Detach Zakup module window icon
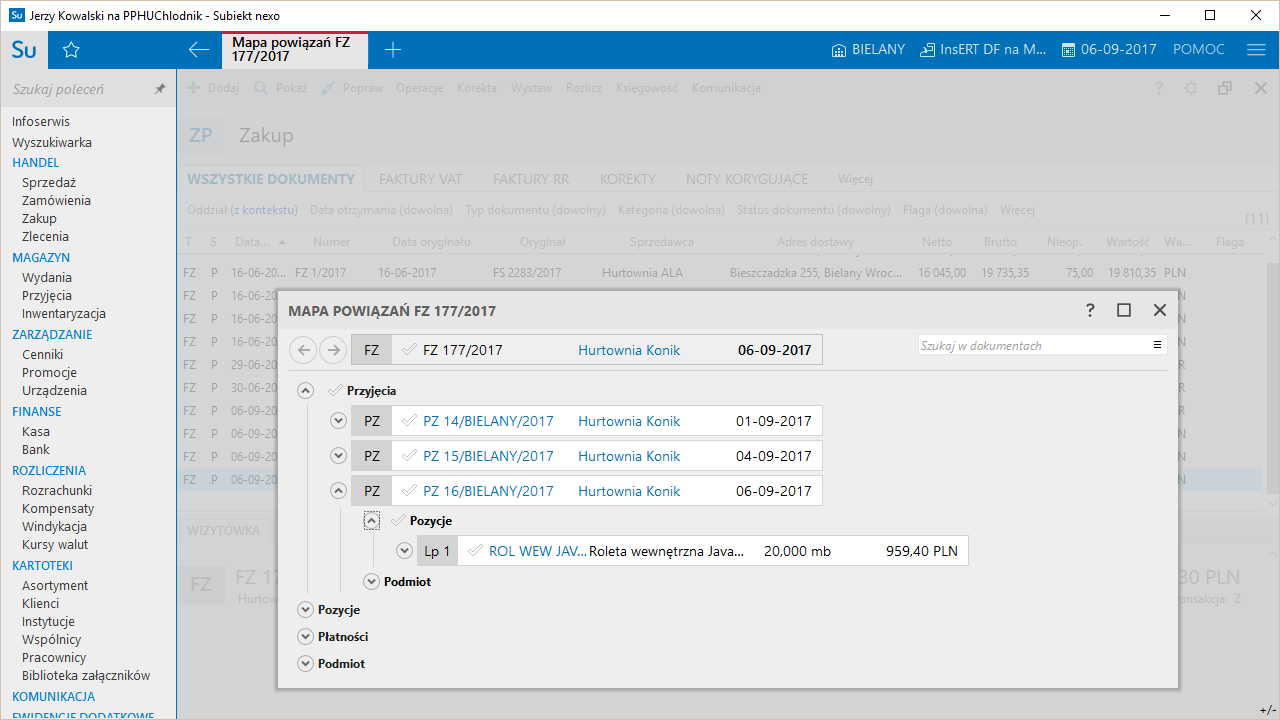This screenshot has height=720, width=1280. point(1225,88)
